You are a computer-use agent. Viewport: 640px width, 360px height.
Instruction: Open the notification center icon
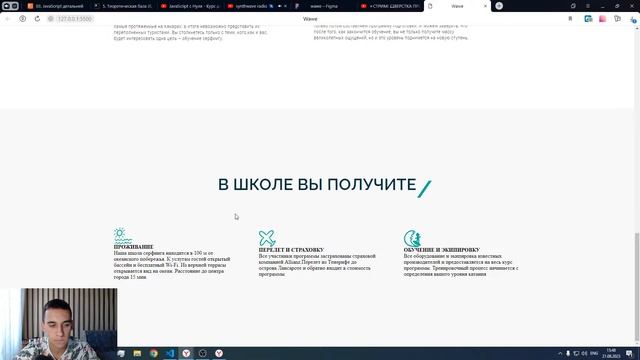(x=629, y=353)
